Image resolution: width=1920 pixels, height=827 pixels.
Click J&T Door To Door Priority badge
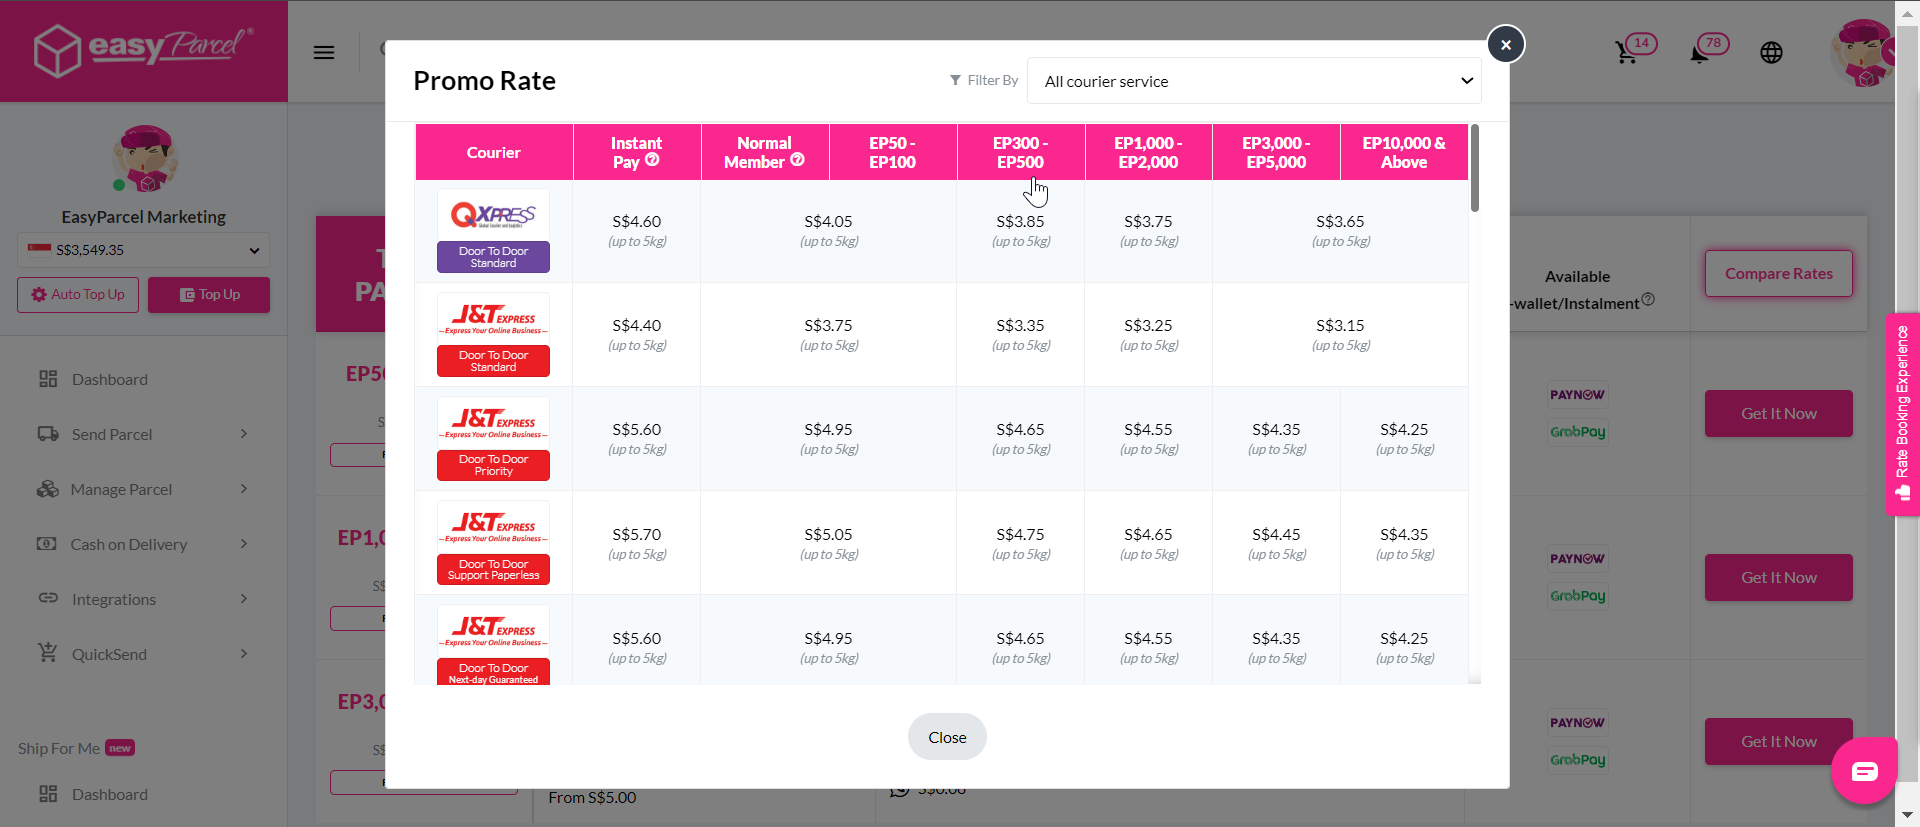coord(493,465)
